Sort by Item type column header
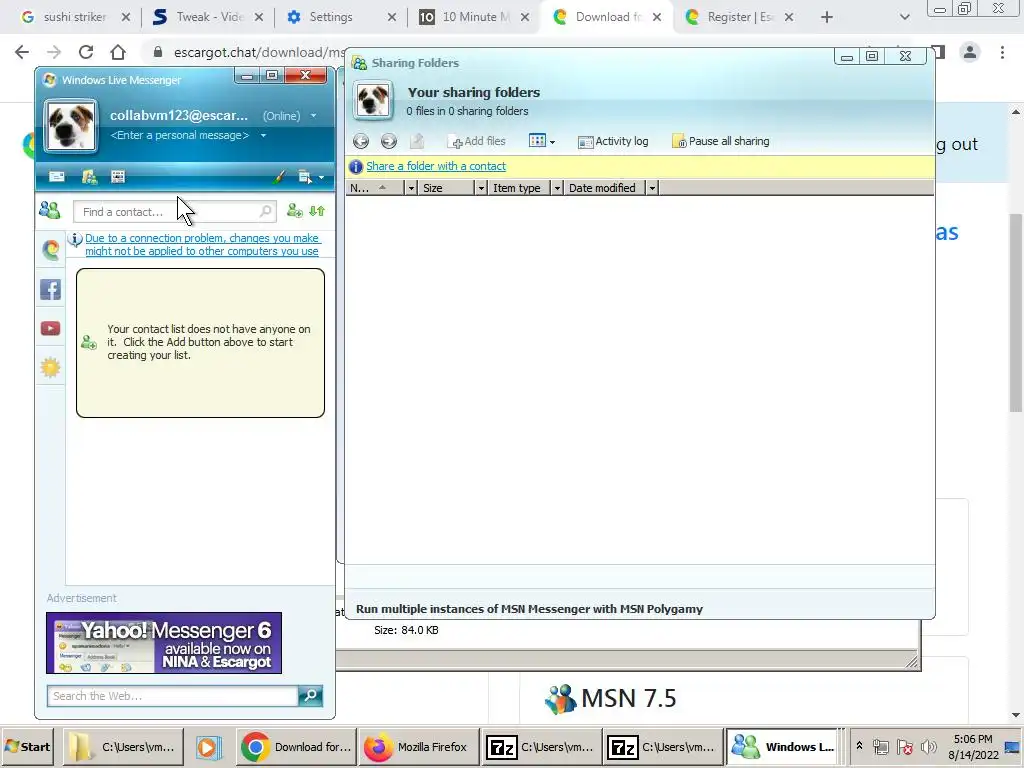The height and width of the screenshot is (768, 1024). [520, 188]
